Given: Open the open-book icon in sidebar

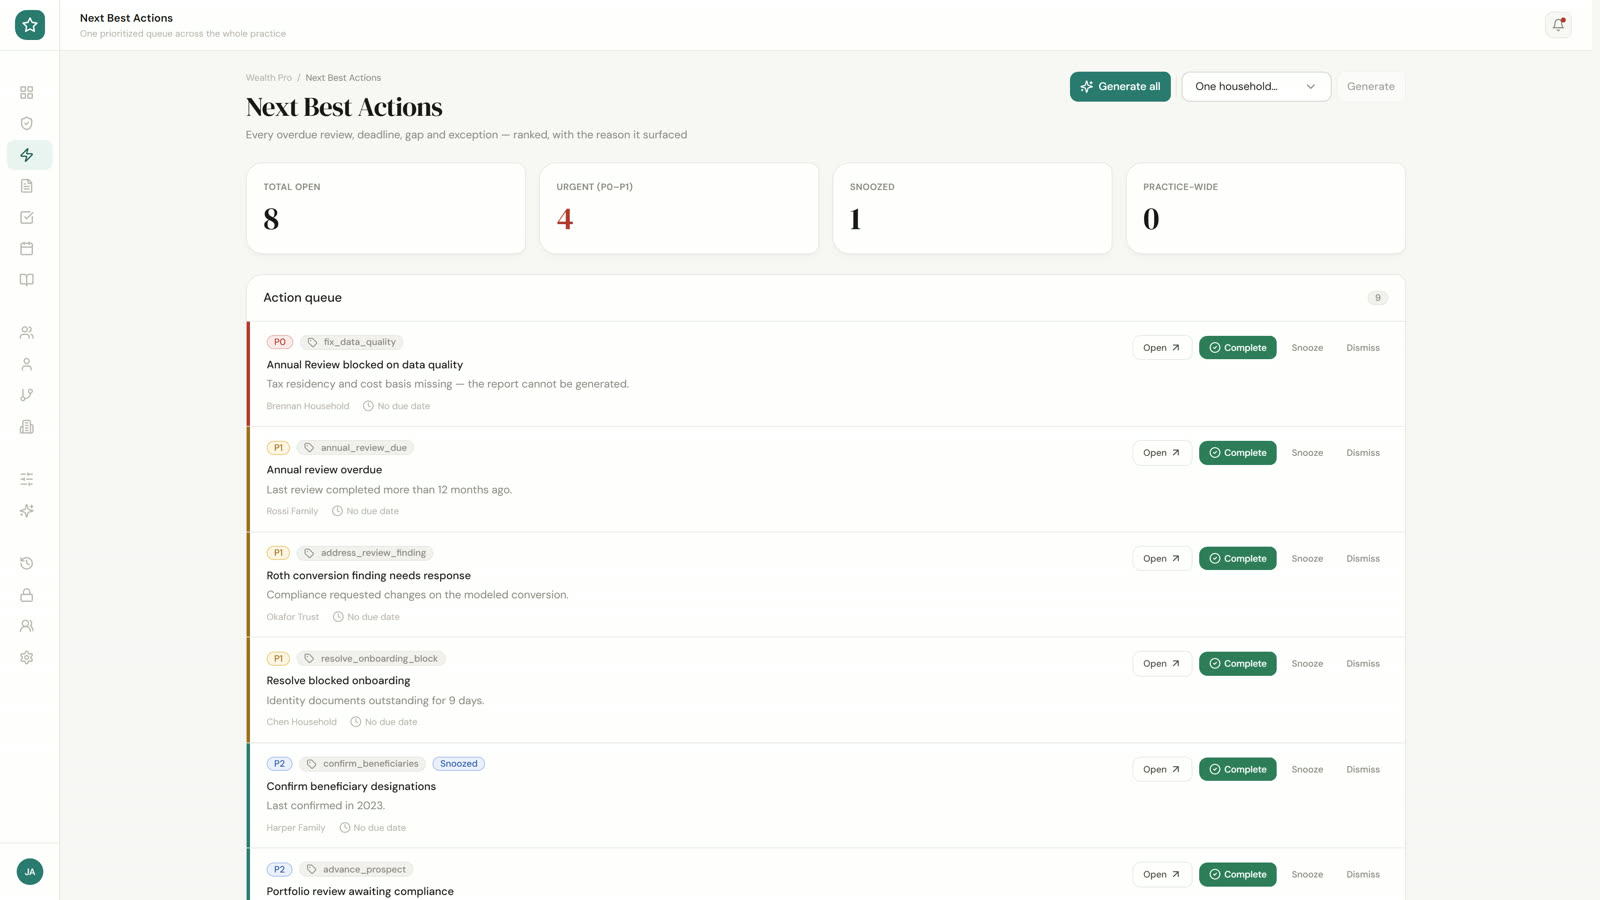Looking at the screenshot, I should pyautogui.click(x=27, y=280).
